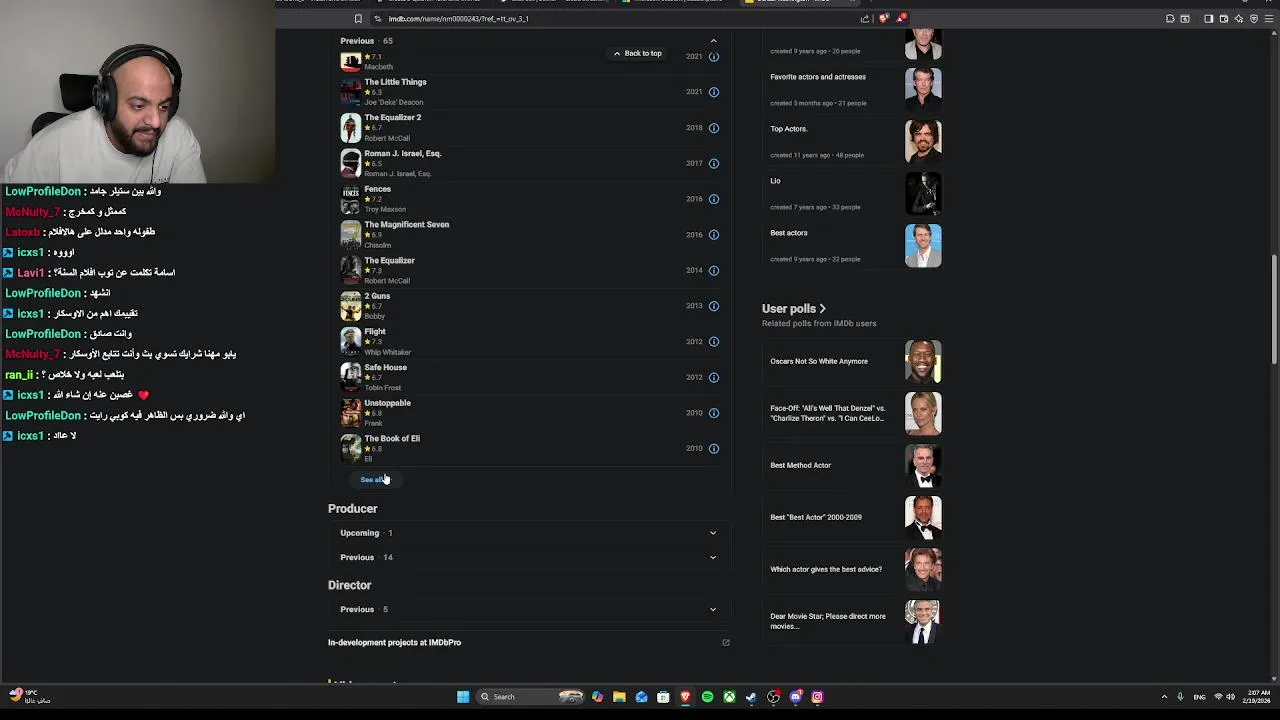Click the page vertical scrollbar thumb
Viewport: 1280px width, 720px height.
1274,310
